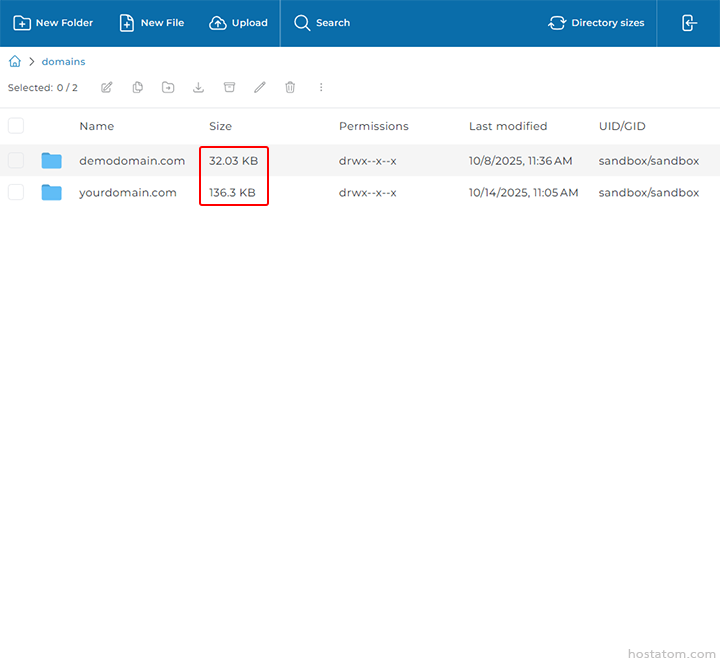Sort by the Last modified column header
The image size is (720, 662).
pyautogui.click(x=507, y=126)
